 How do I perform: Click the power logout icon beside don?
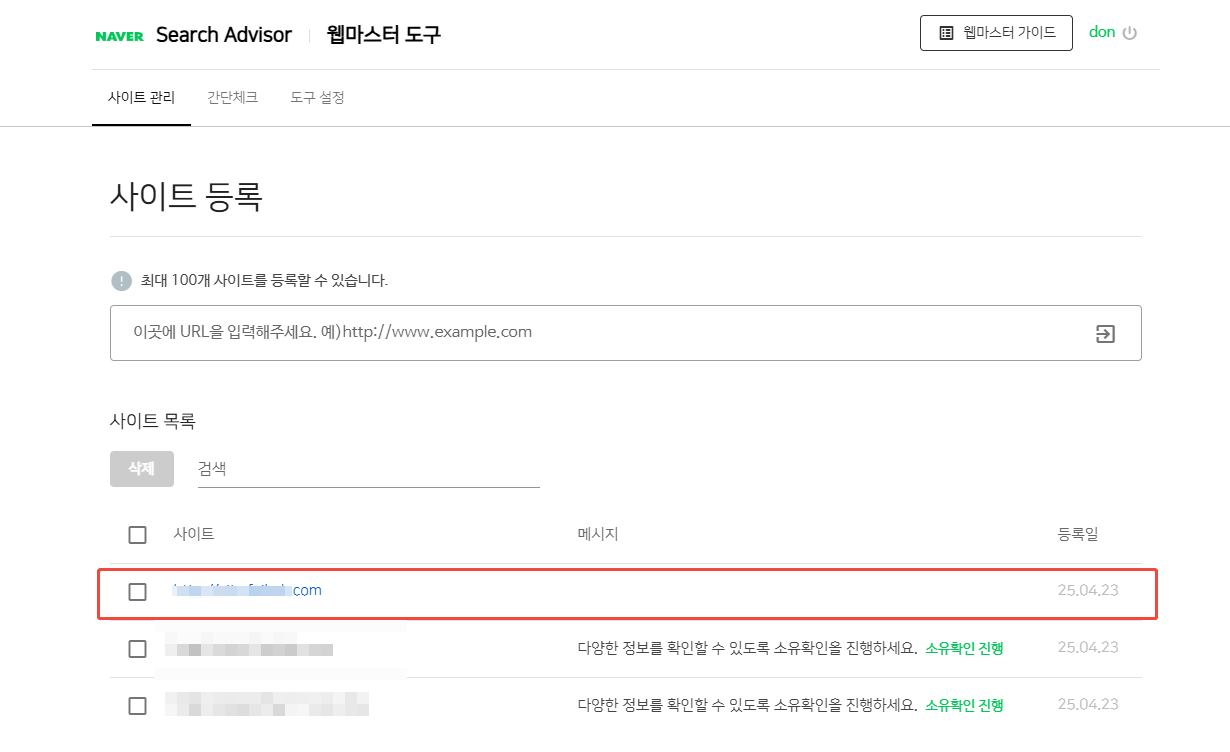tap(1130, 33)
